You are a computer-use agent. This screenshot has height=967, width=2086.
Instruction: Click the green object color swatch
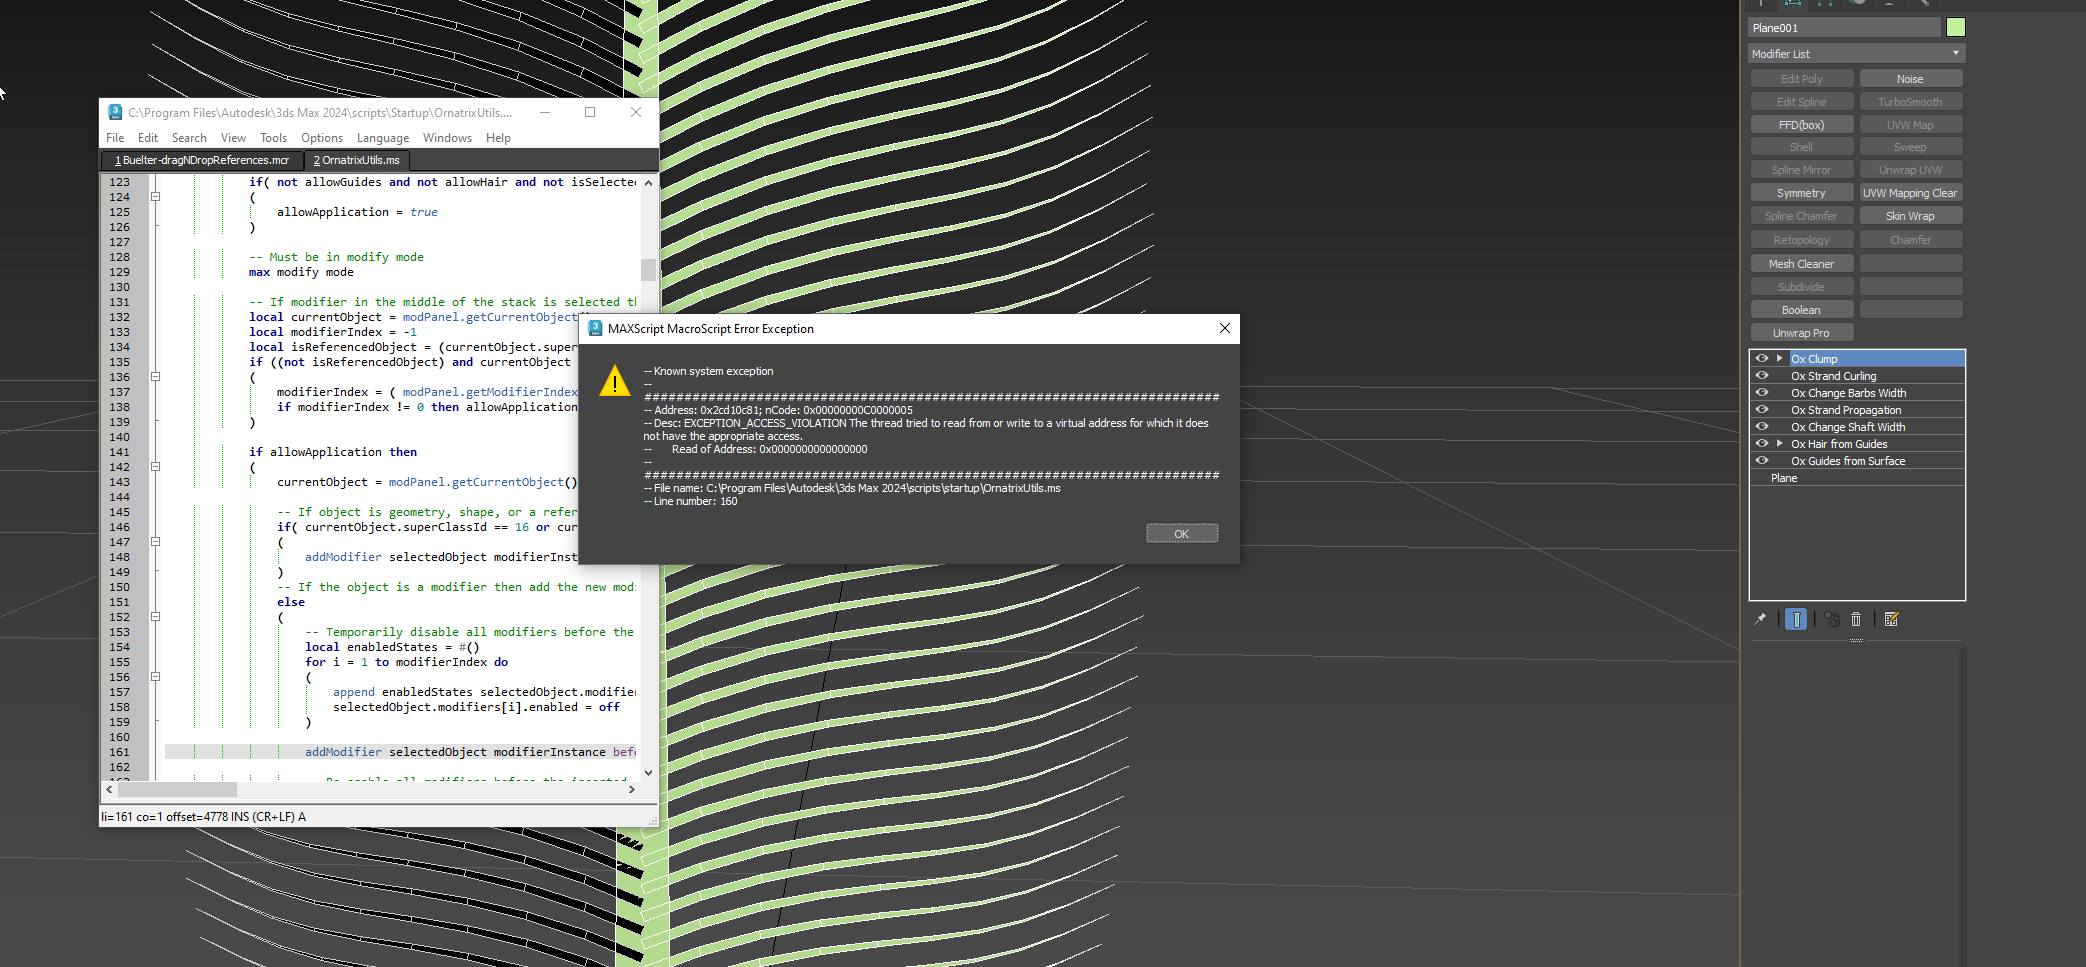pyautogui.click(x=1956, y=27)
